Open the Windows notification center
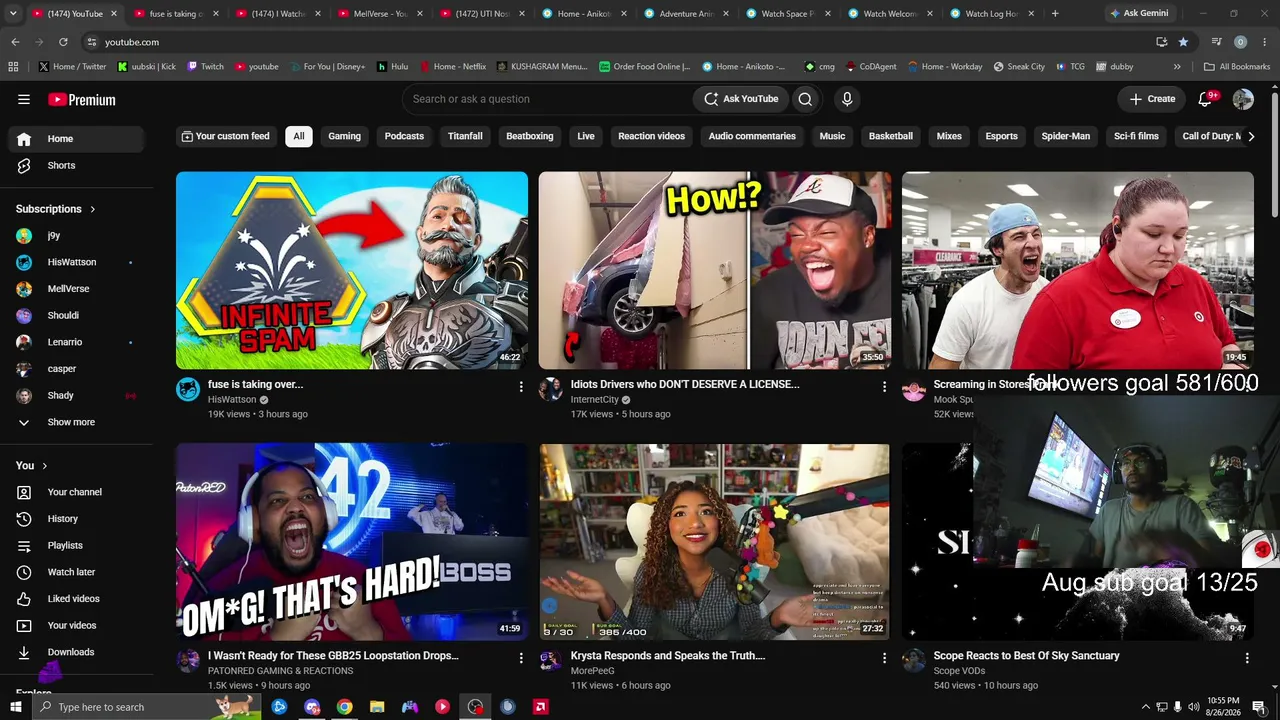 (1259, 707)
